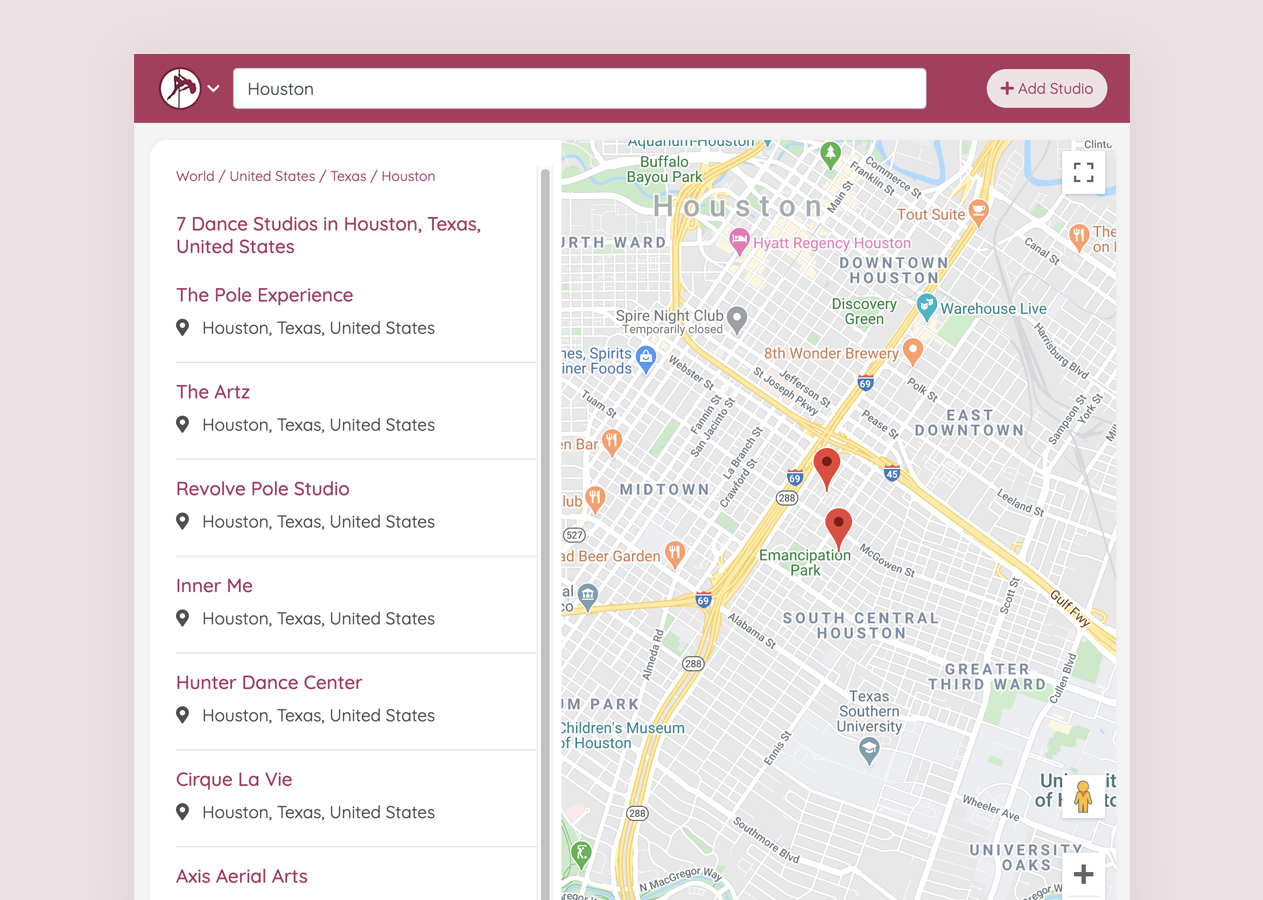Open The Pole Experience studio listing
1263x900 pixels.
tap(264, 295)
